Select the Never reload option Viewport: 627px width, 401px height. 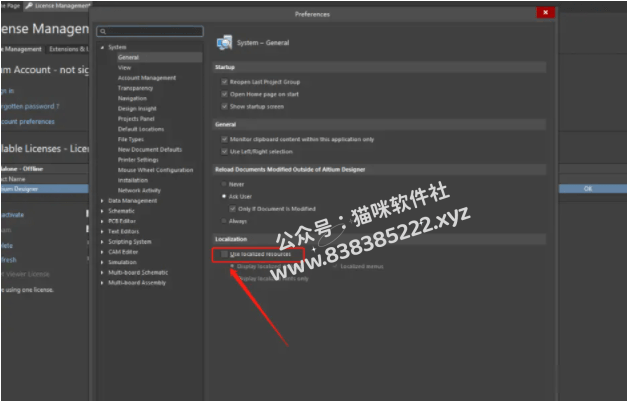tap(224, 184)
